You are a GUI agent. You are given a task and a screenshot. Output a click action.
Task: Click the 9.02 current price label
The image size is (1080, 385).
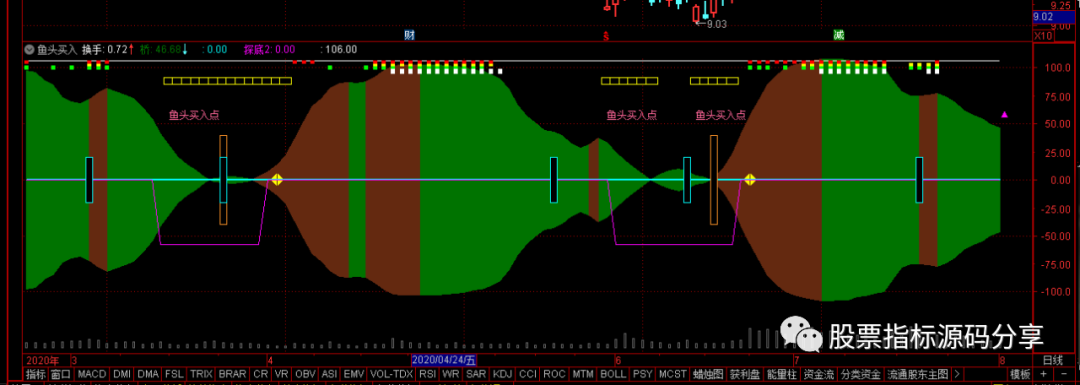coord(1043,17)
